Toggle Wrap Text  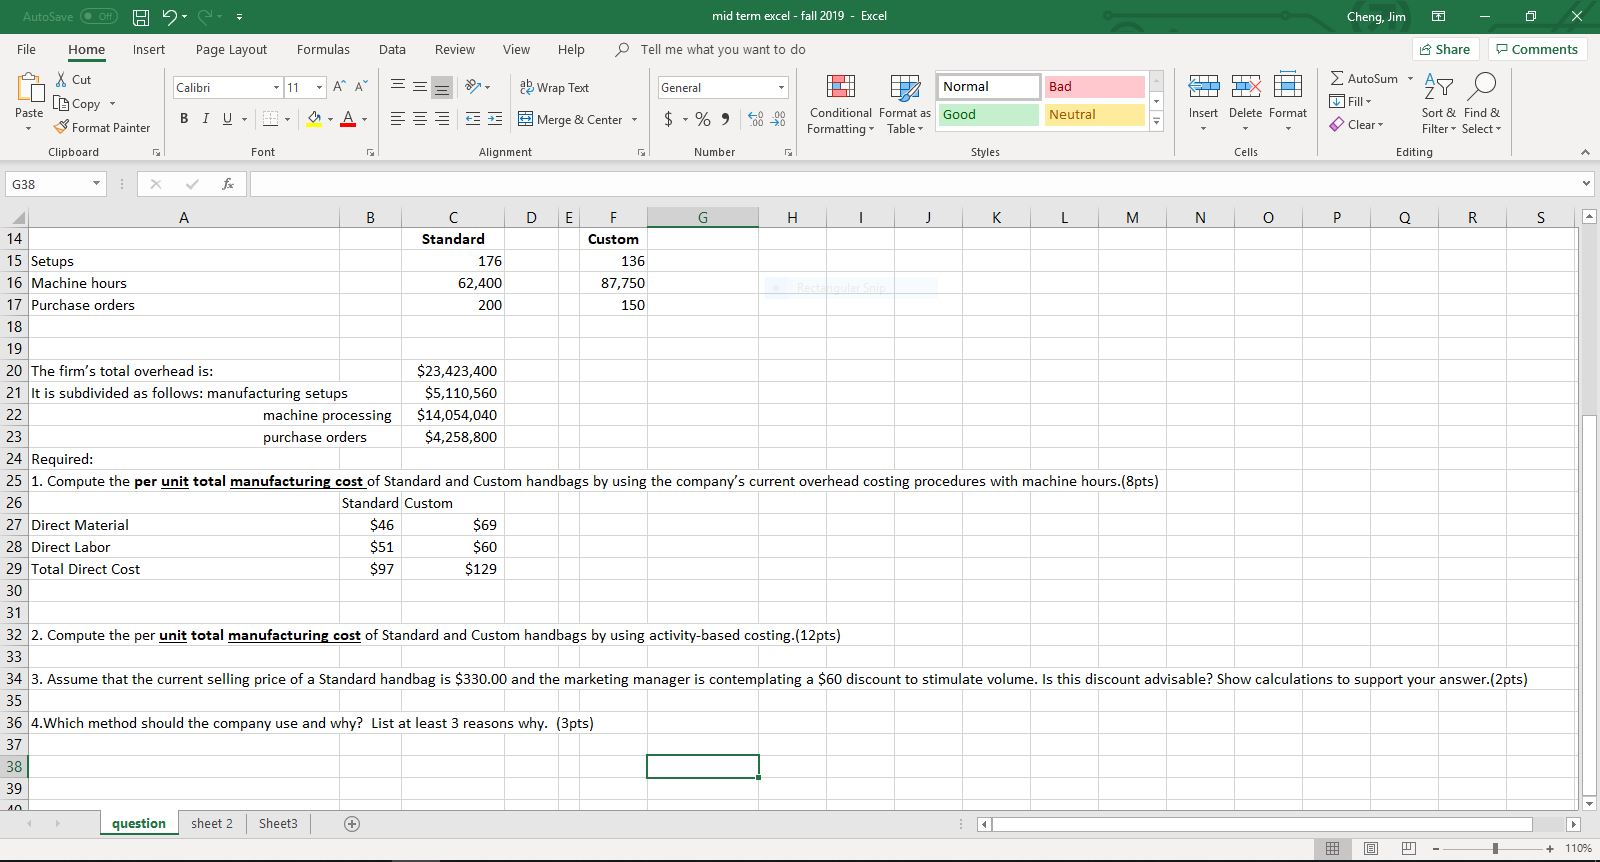pyautogui.click(x=555, y=88)
